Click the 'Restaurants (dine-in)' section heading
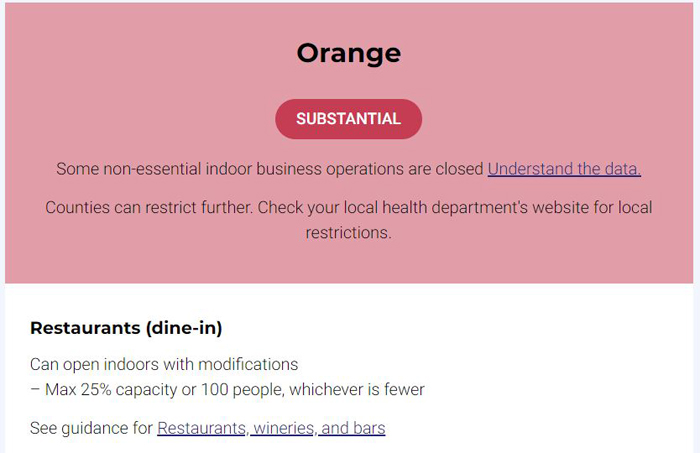The image size is (700, 453). click(x=126, y=328)
